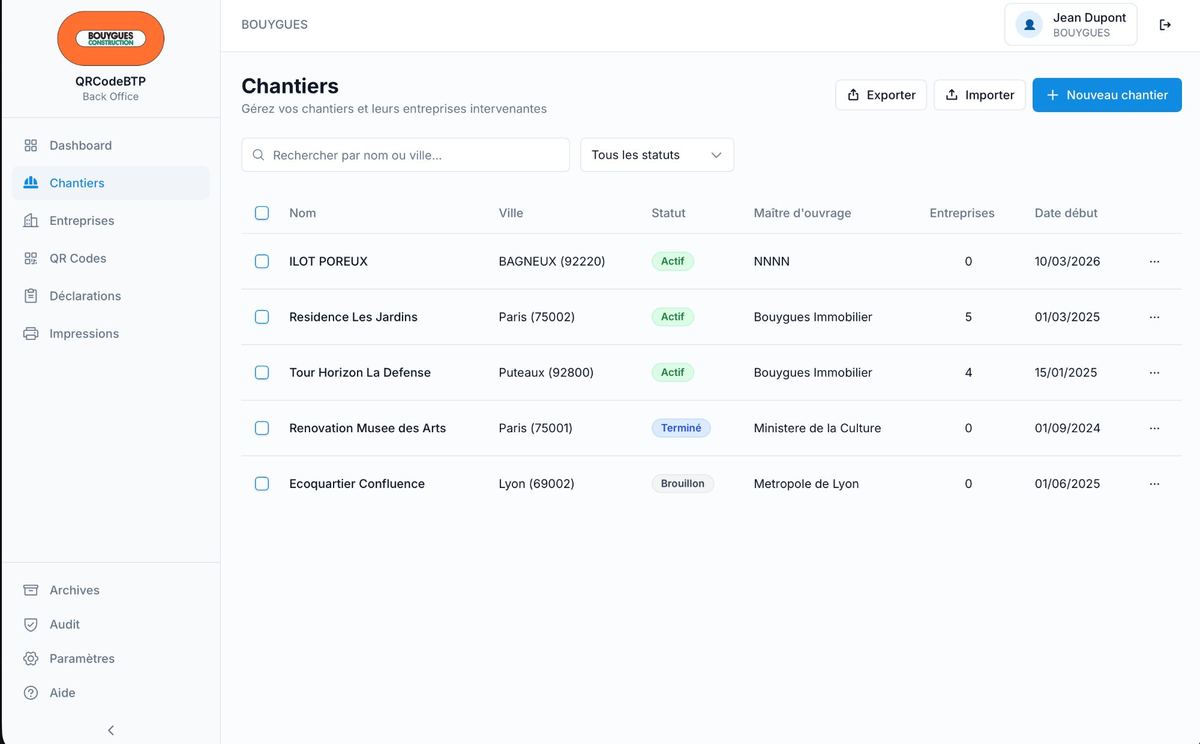Select the Impressions printer icon
Screen dimensions: 1200x744
click(x=30, y=333)
